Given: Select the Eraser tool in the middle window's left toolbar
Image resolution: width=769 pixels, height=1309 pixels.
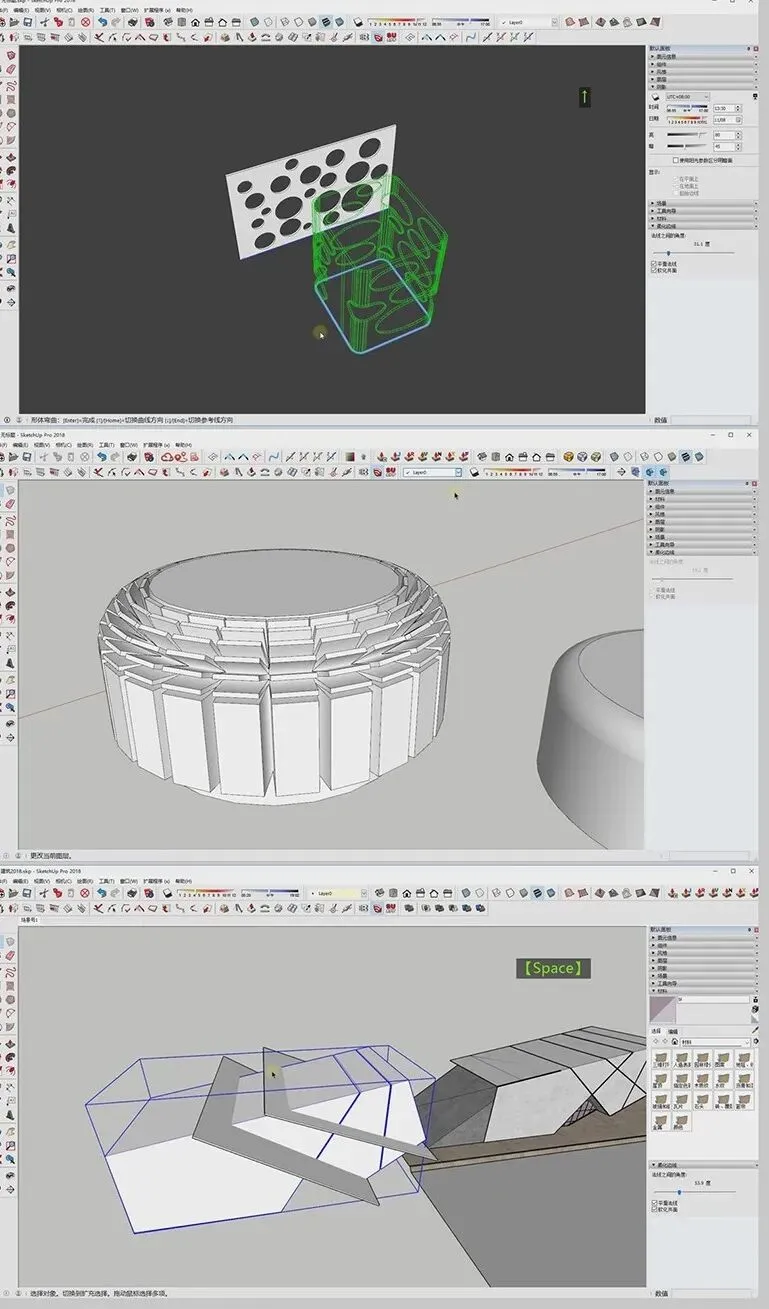Looking at the screenshot, I should coord(10,503).
